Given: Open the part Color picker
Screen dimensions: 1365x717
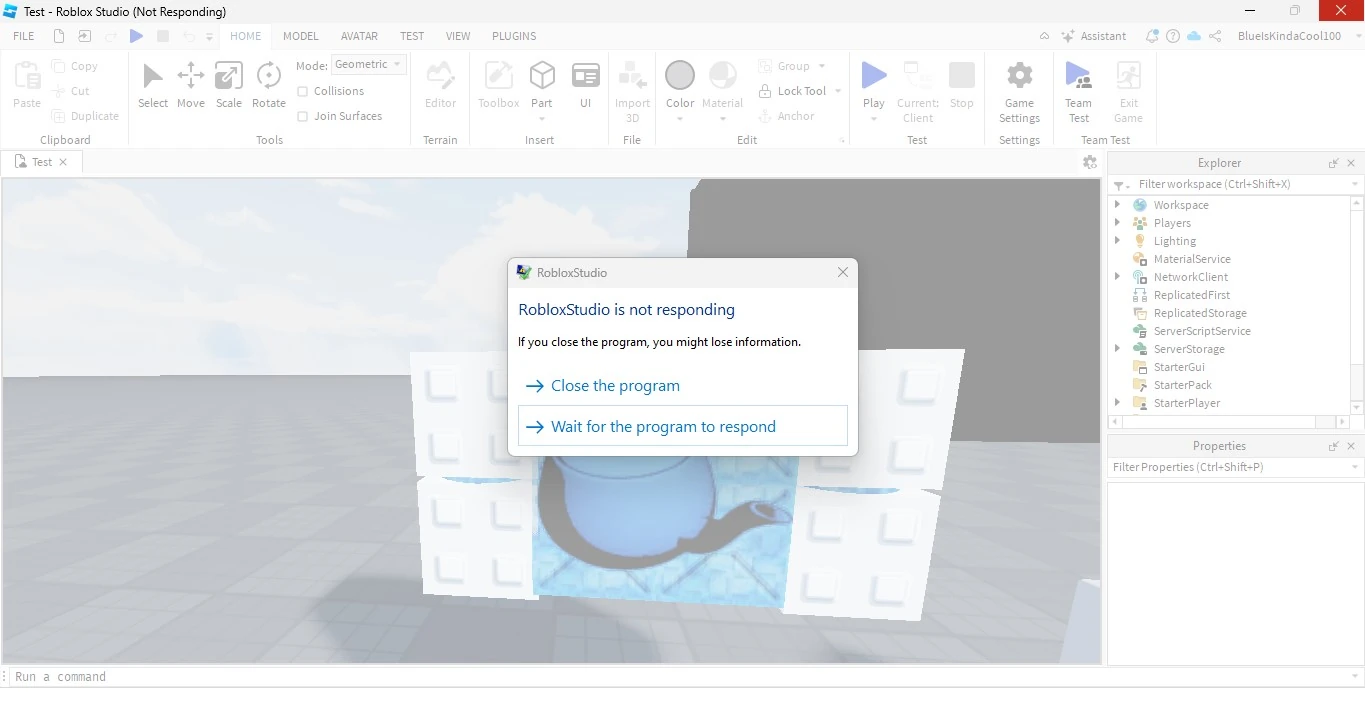Looking at the screenshot, I should tap(680, 73).
